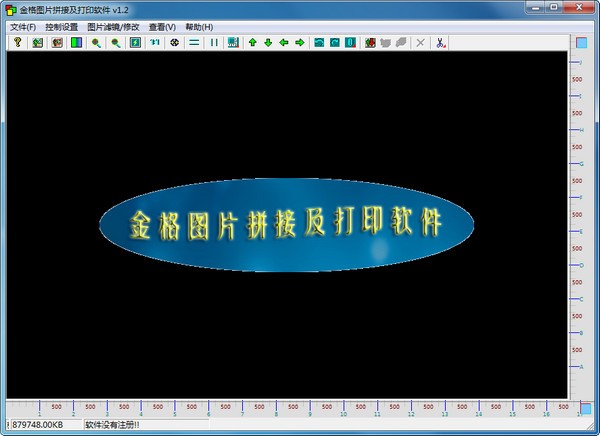The width and height of the screenshot is (600, 436).
Task: Click the first magnifier zoom icon
Action: tap(96, 43)
